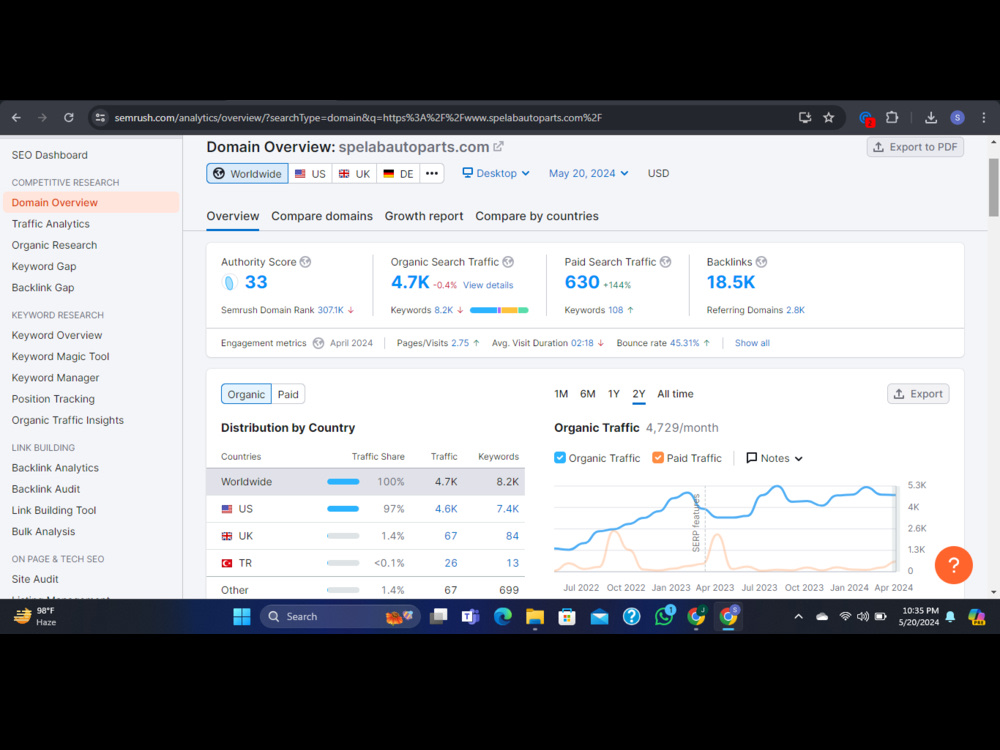Reload the page with the refresh icon

tap(69, 117)
